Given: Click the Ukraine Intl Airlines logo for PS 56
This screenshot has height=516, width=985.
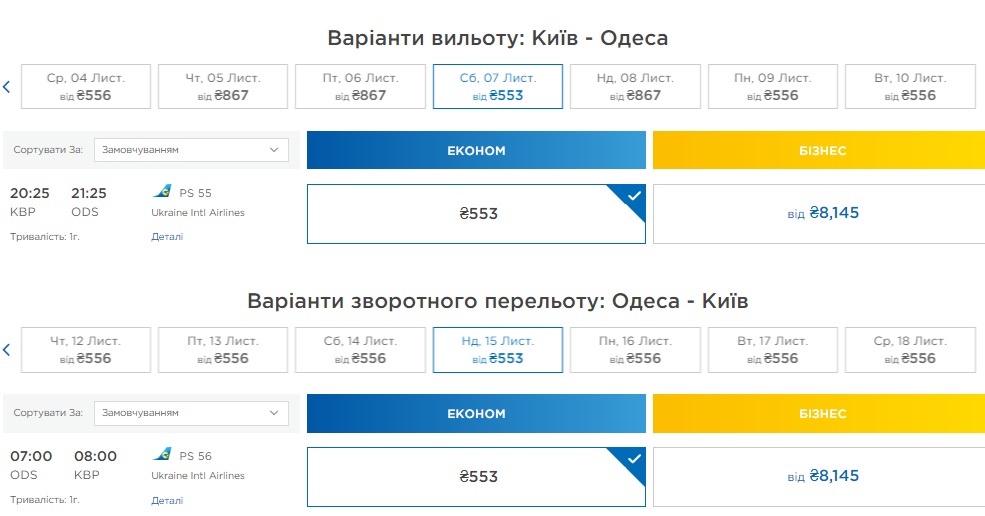Looking at the screenshot, I should 162,455.
